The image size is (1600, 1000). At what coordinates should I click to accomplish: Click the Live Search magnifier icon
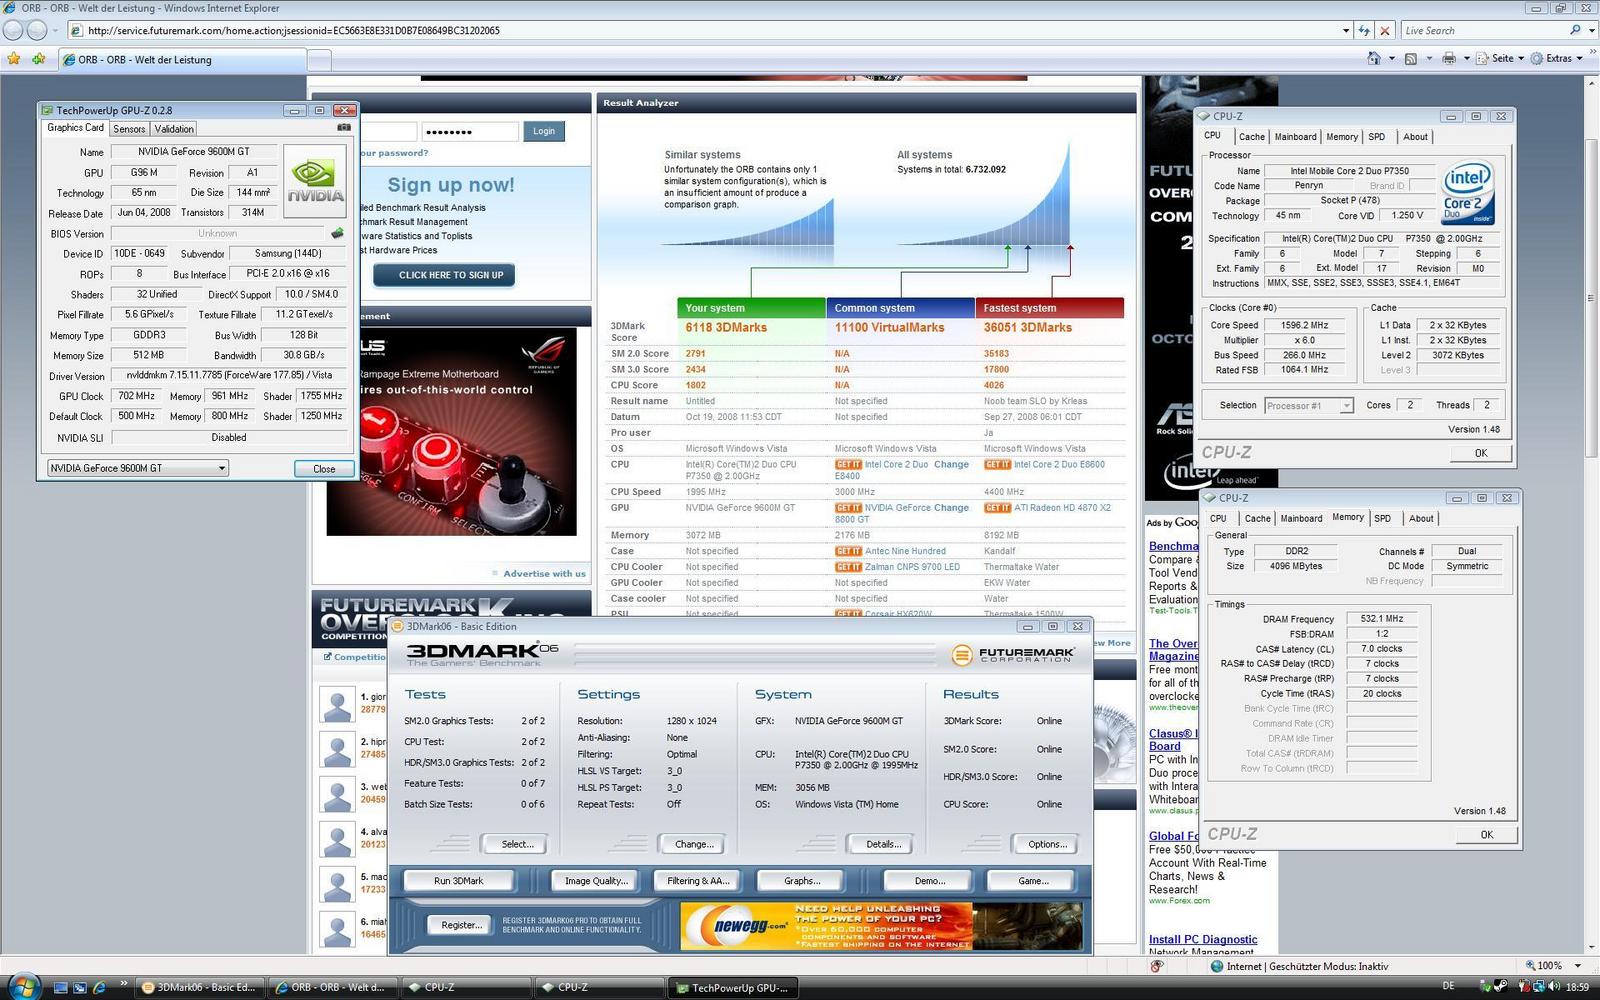coord(1575,30)
